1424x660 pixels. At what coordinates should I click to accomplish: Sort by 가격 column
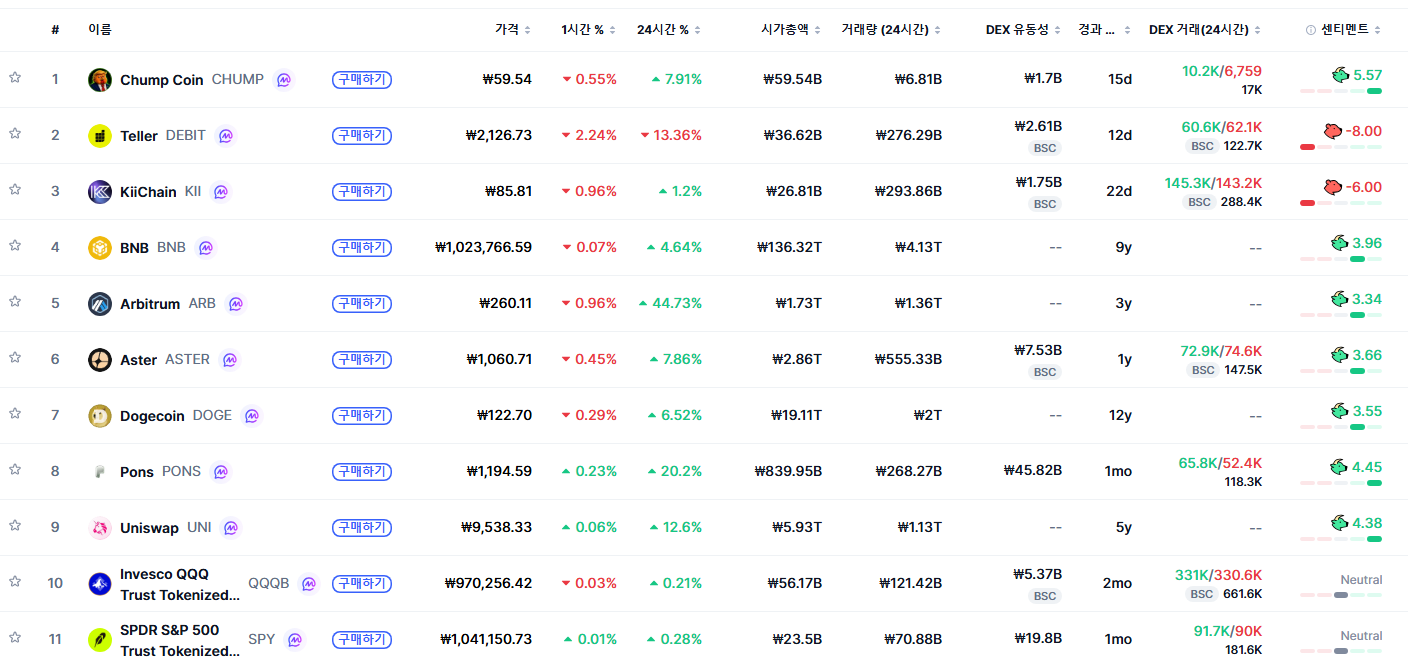[513, 30]
